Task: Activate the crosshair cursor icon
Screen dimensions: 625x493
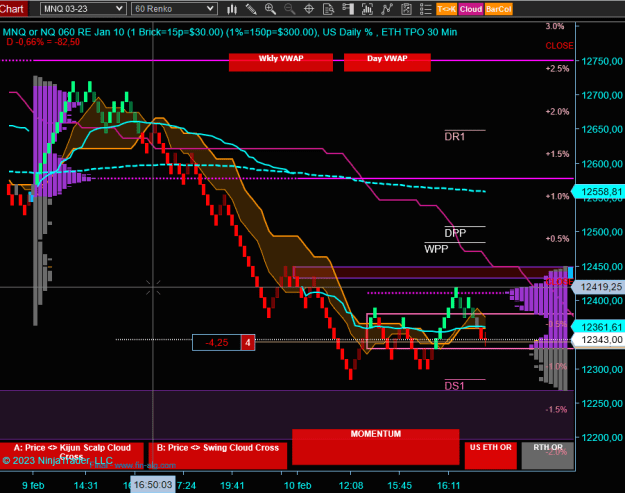Action: 309,9
